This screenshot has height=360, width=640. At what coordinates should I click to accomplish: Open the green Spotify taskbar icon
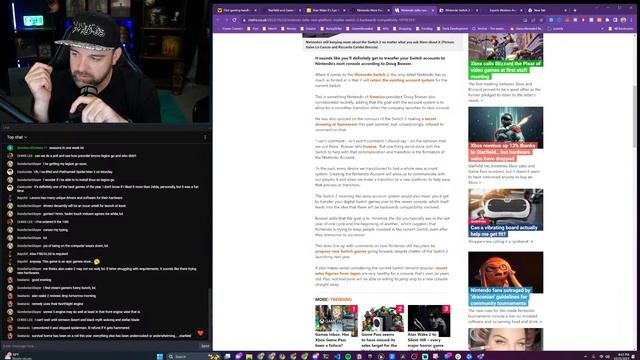(x=348, y=356)
